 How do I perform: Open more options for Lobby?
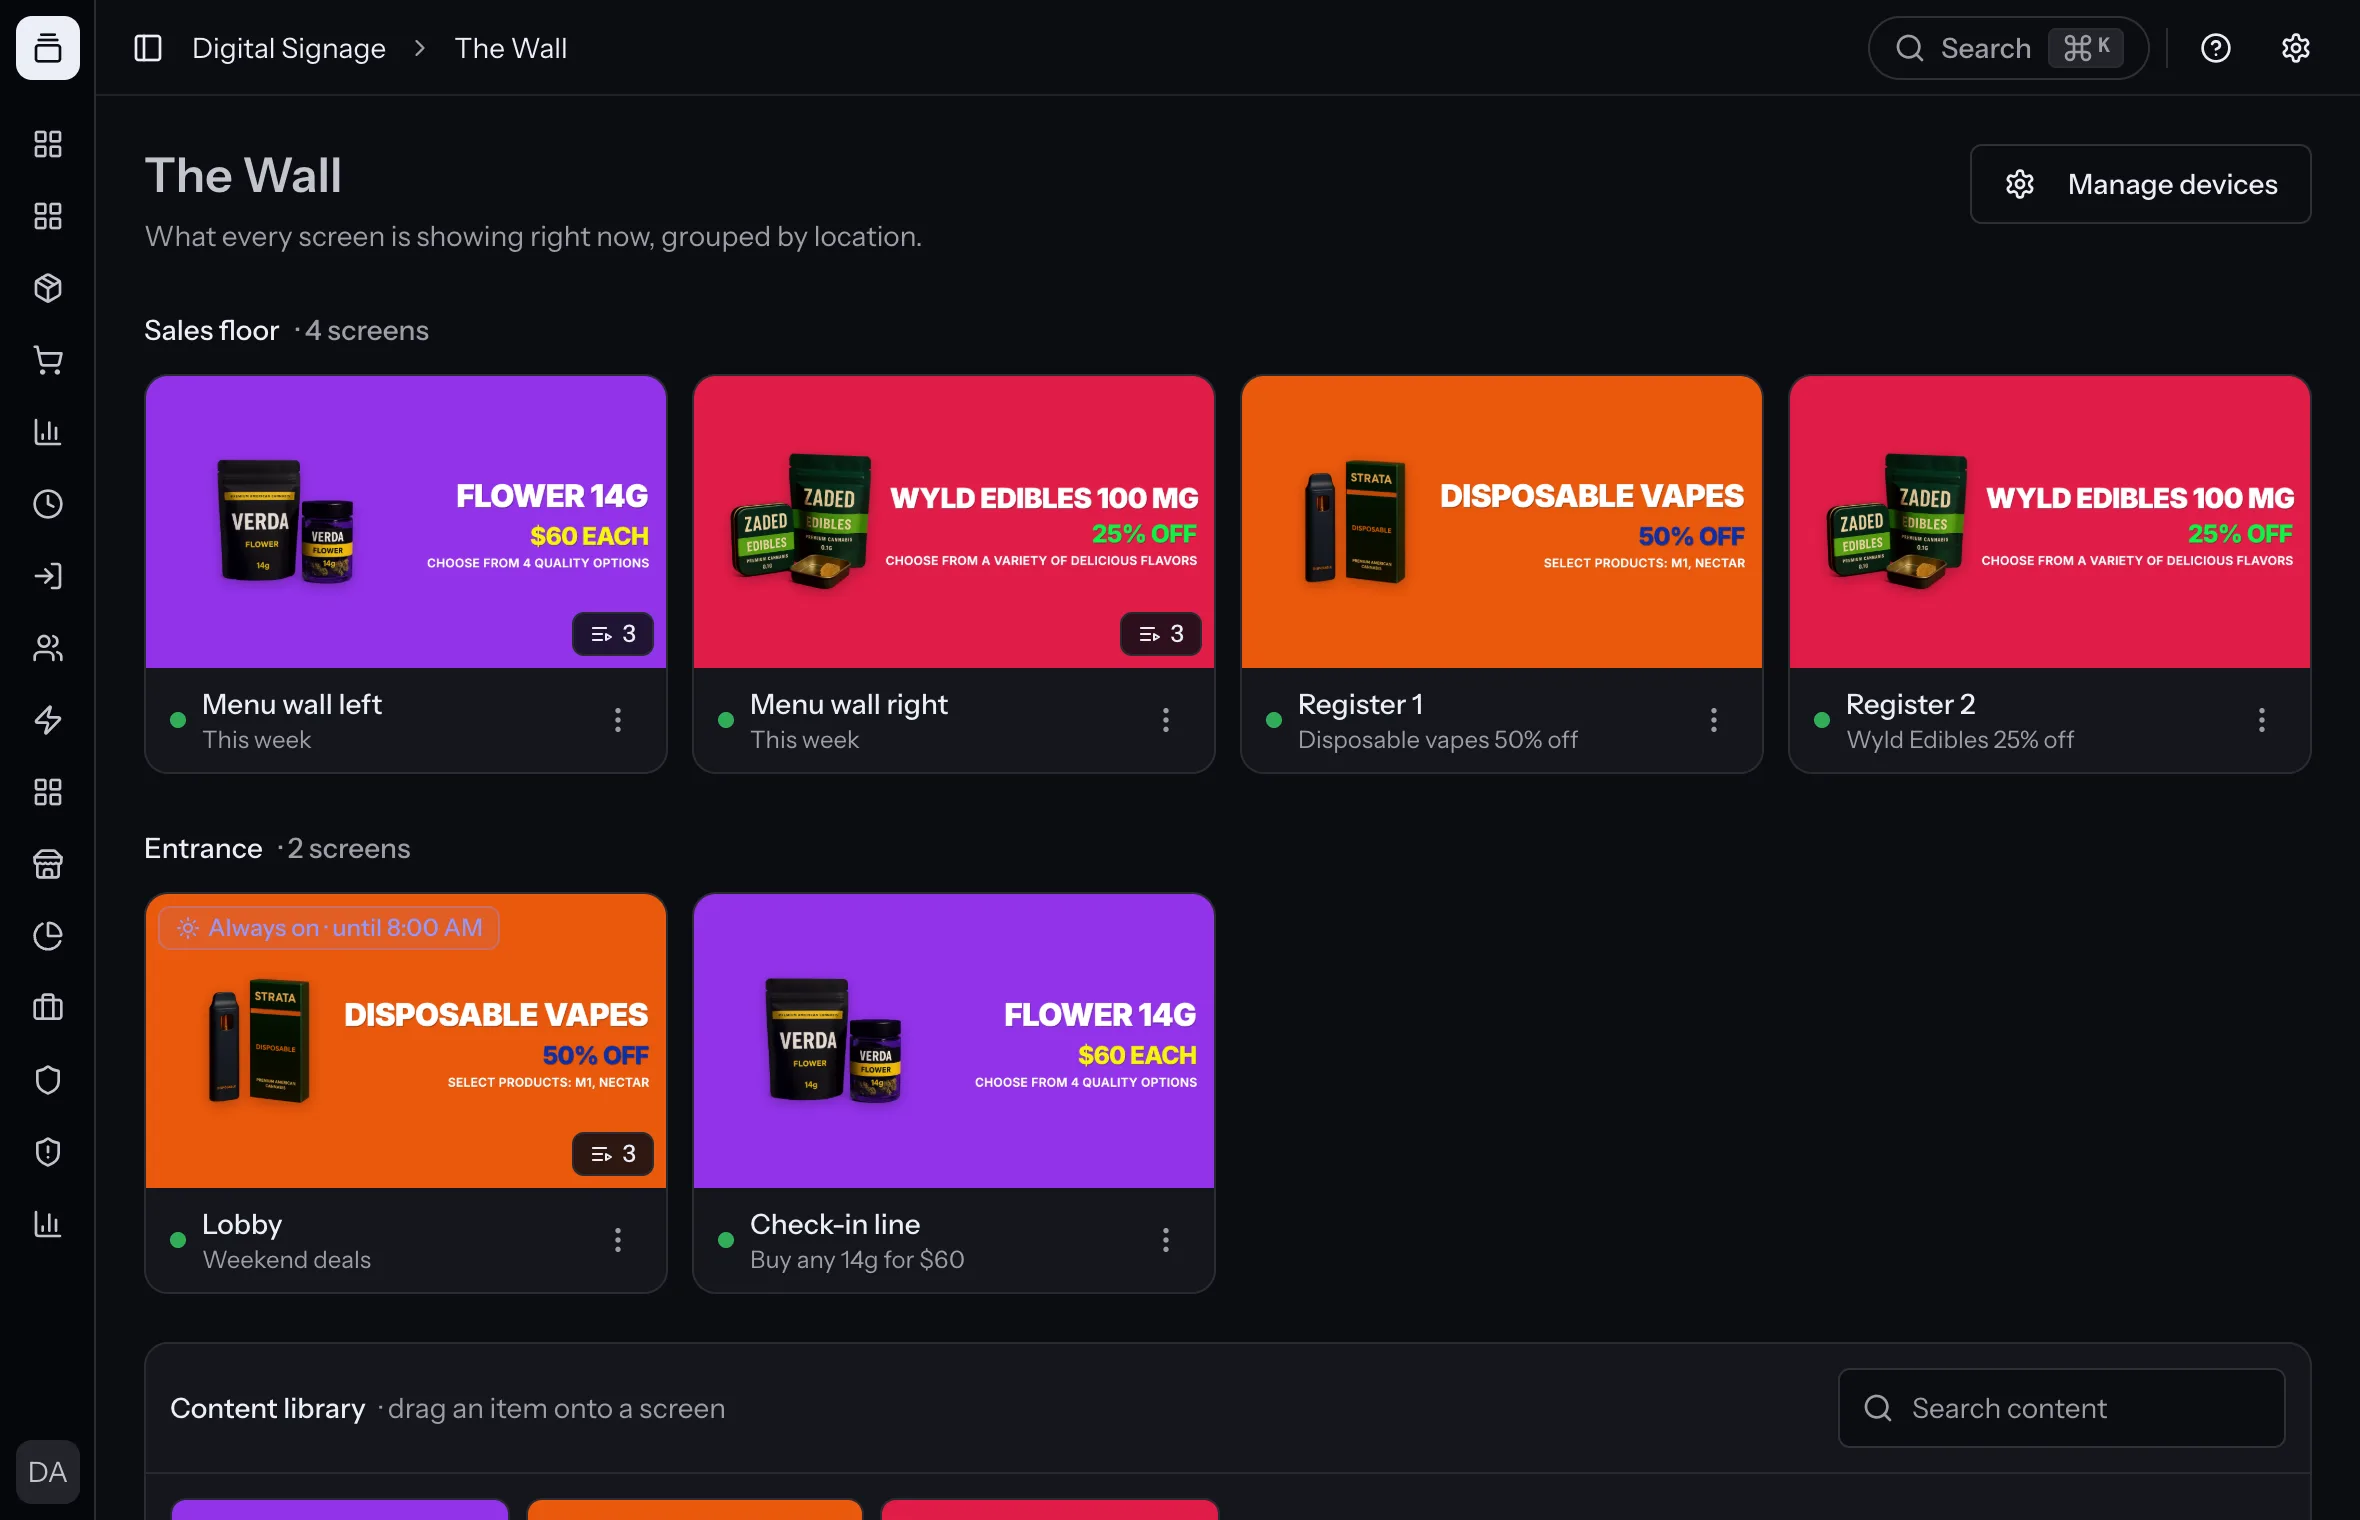pos(618,1240)
